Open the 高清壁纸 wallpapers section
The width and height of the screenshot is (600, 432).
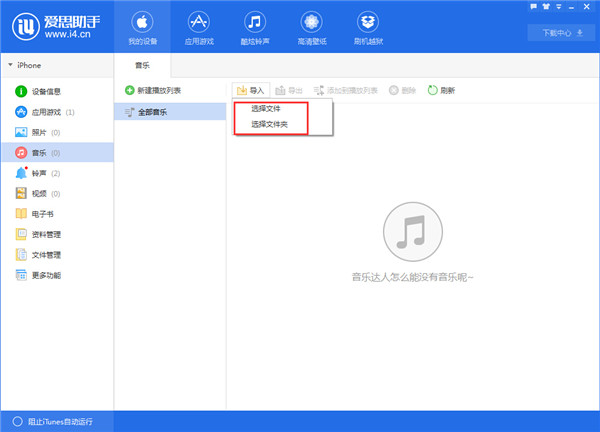(x=312, y=28)
